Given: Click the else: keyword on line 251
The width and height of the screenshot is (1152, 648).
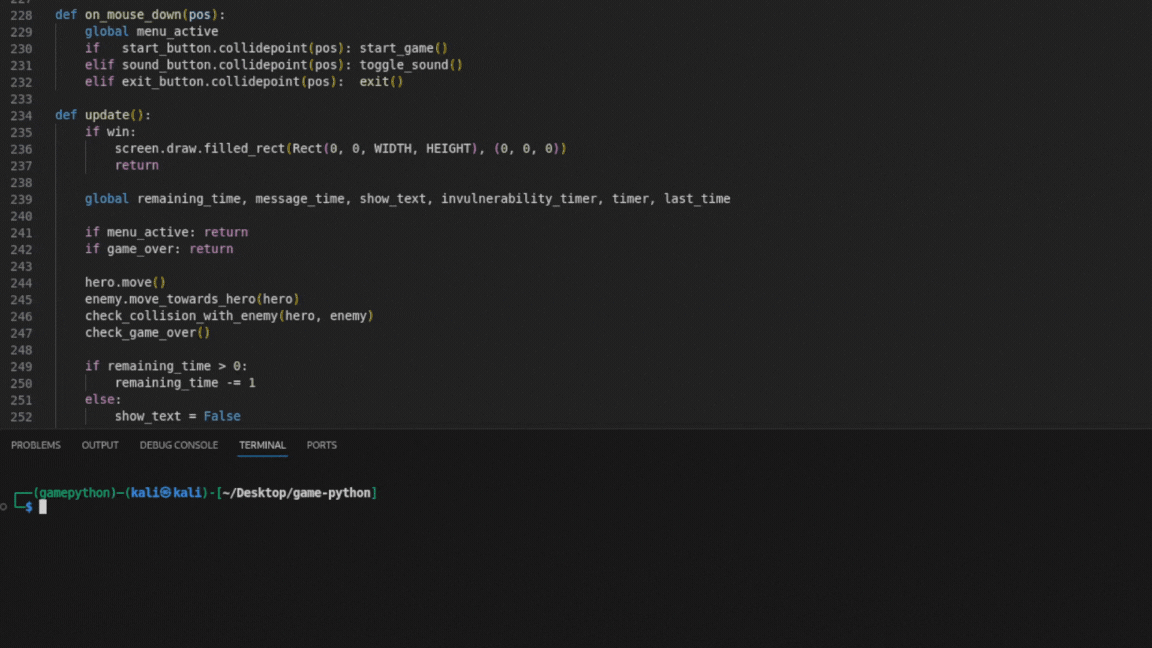Looking at the screenshot, I should click(x=103, y=400).
